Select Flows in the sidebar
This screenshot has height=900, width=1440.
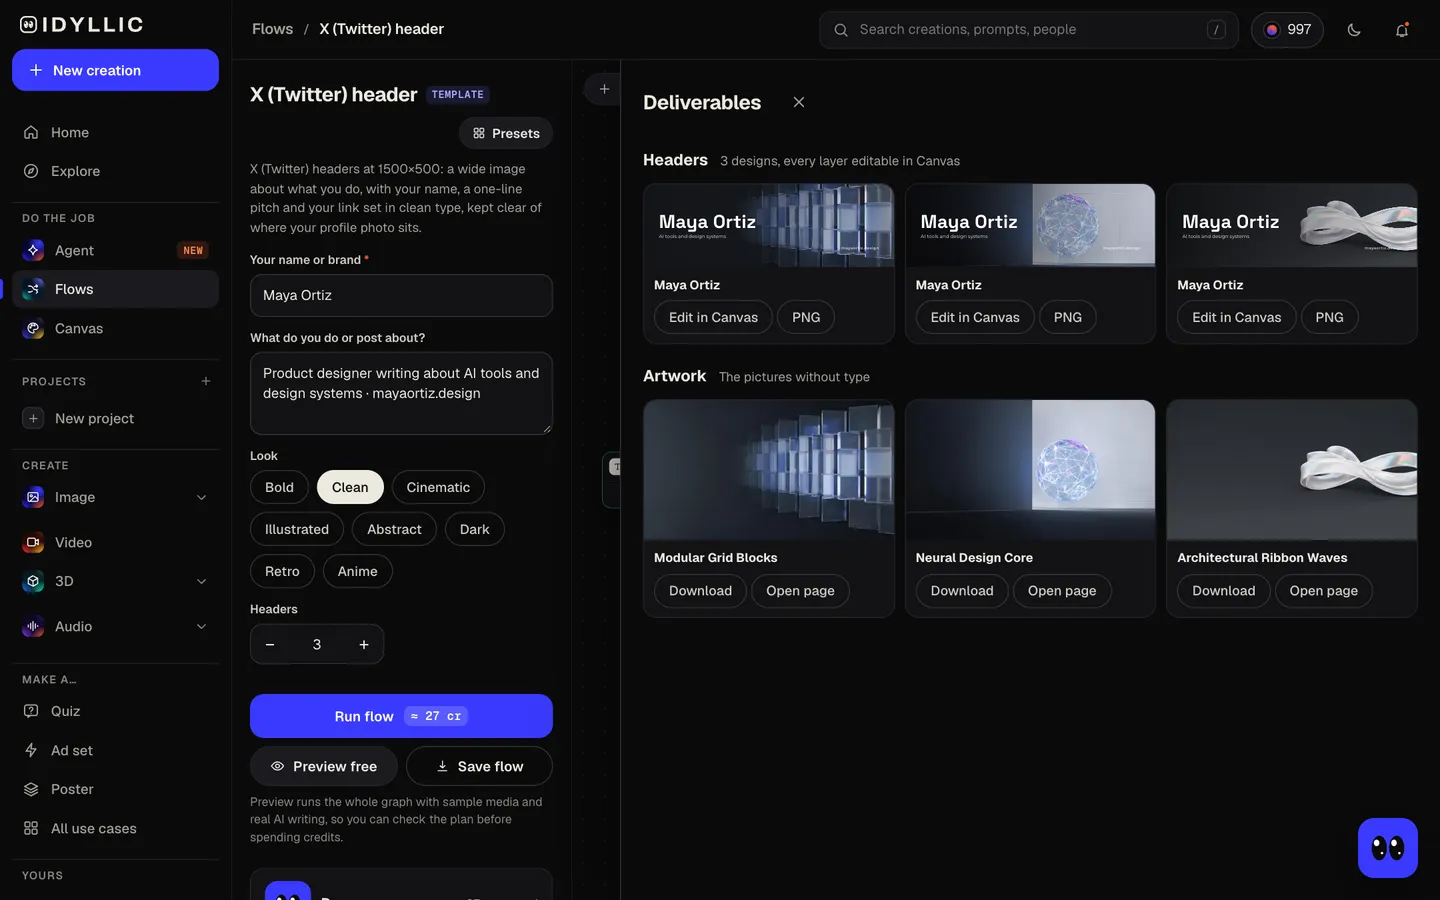point(115,289)
